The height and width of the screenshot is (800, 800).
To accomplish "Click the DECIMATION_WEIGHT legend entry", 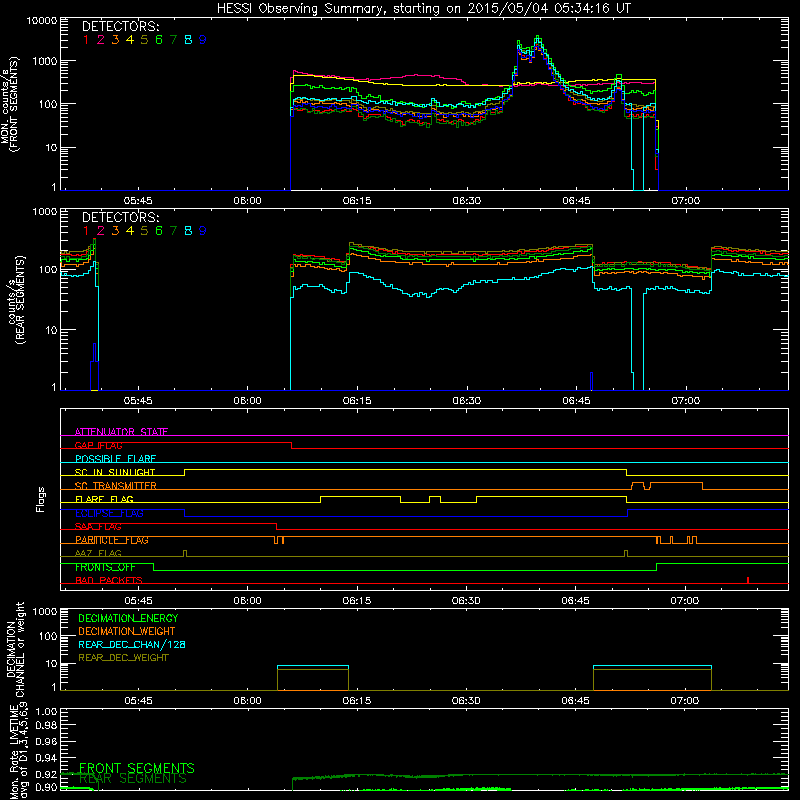I will (127, 632).
